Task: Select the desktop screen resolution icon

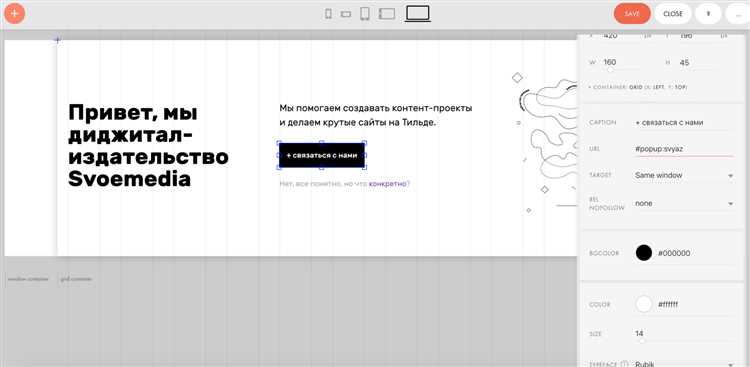Action: [x=418, y=14]
